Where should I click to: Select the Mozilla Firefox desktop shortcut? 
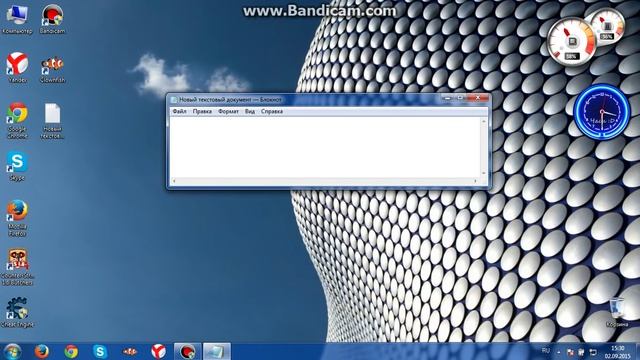click(17, 218)
